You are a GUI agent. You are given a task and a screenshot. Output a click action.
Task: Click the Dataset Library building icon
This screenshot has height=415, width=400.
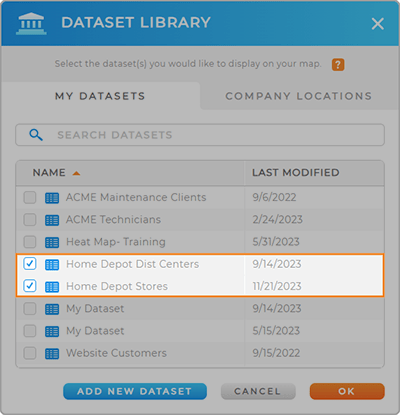(x=31, y=24)
